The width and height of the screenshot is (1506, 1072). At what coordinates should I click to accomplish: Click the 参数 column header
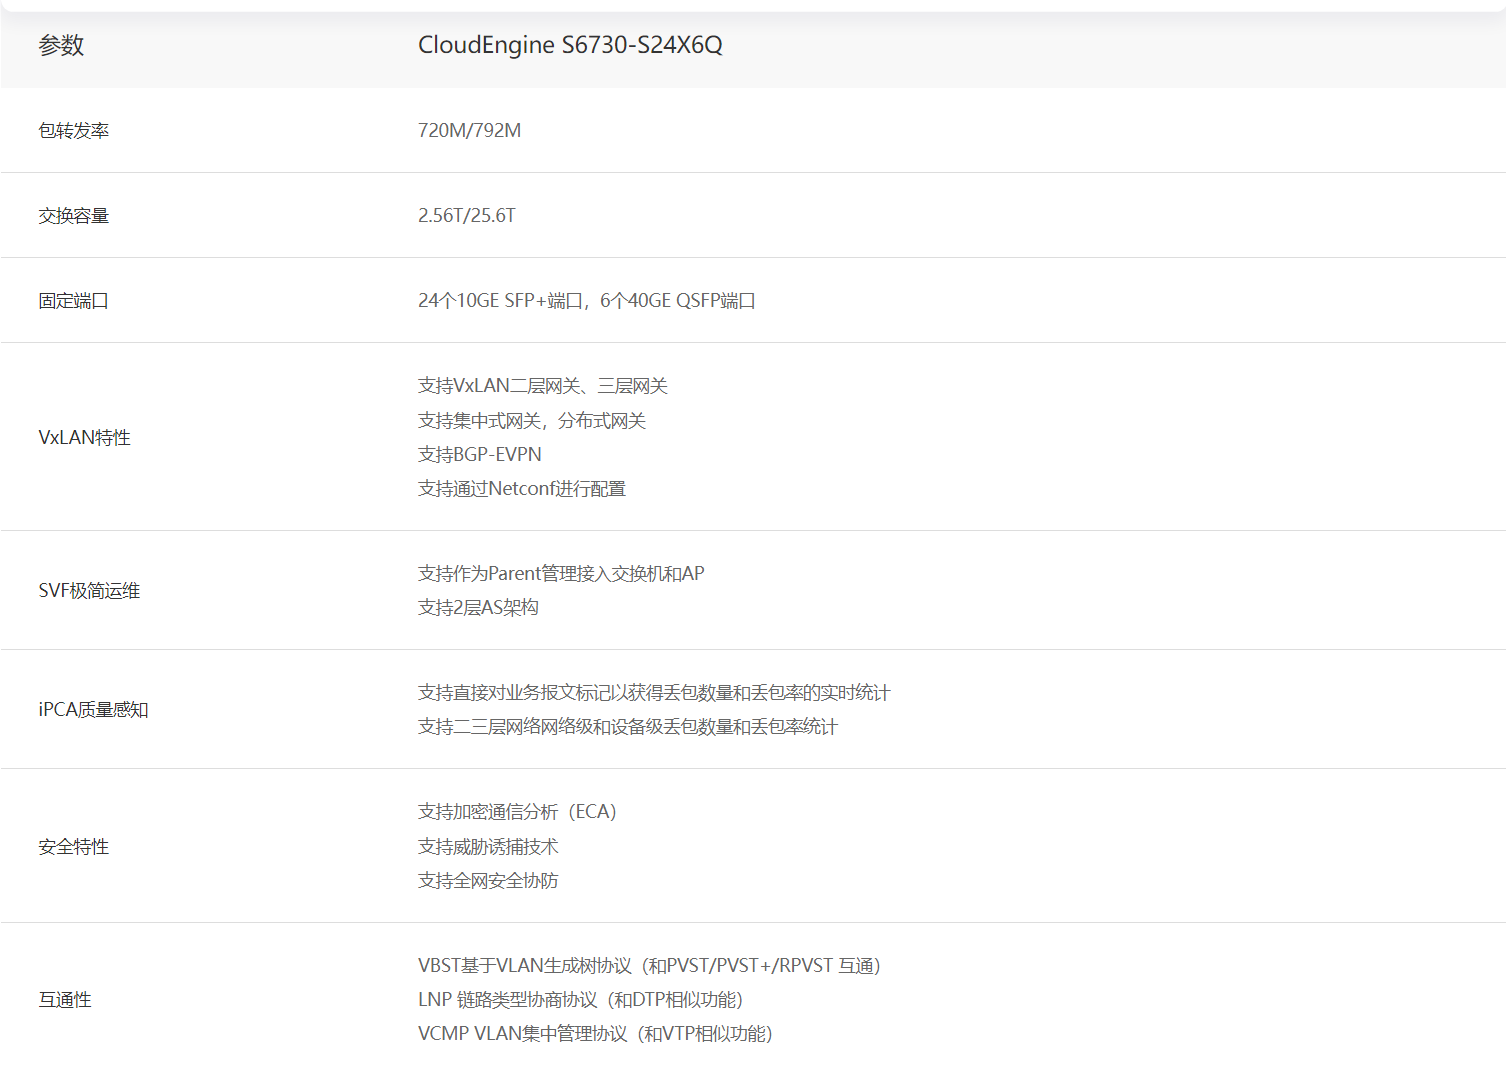pyautogui.click(x=61, y=45)
